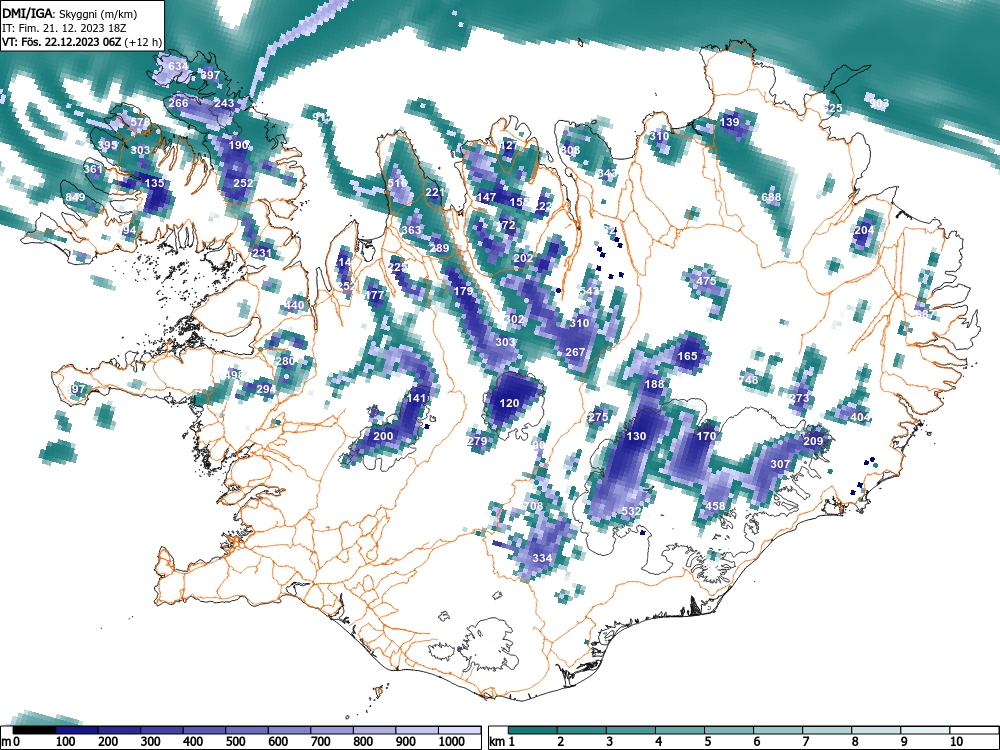Click the visibility value '475'
The height and width of the screenshot is (750, 1000).
706,281
